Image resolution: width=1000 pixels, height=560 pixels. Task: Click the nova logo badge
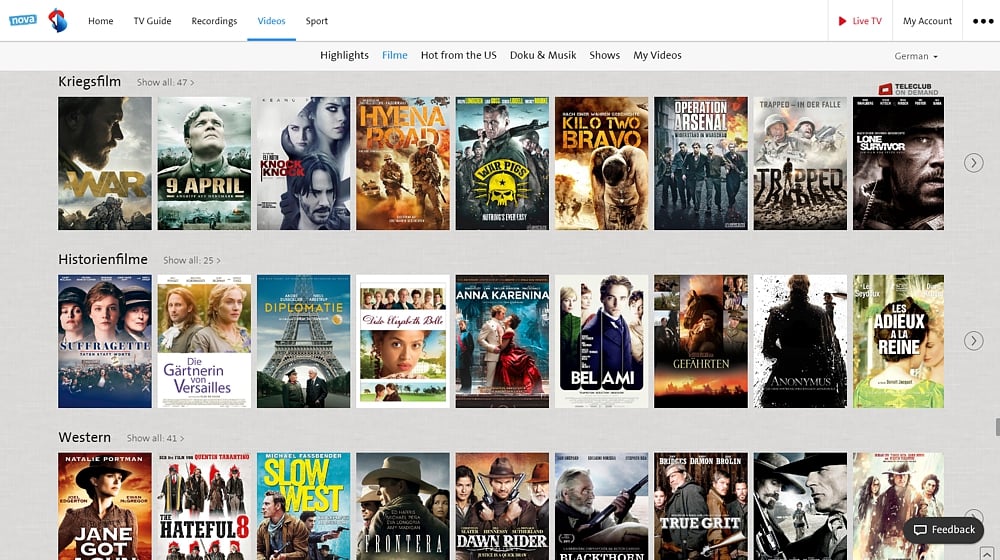23,20
